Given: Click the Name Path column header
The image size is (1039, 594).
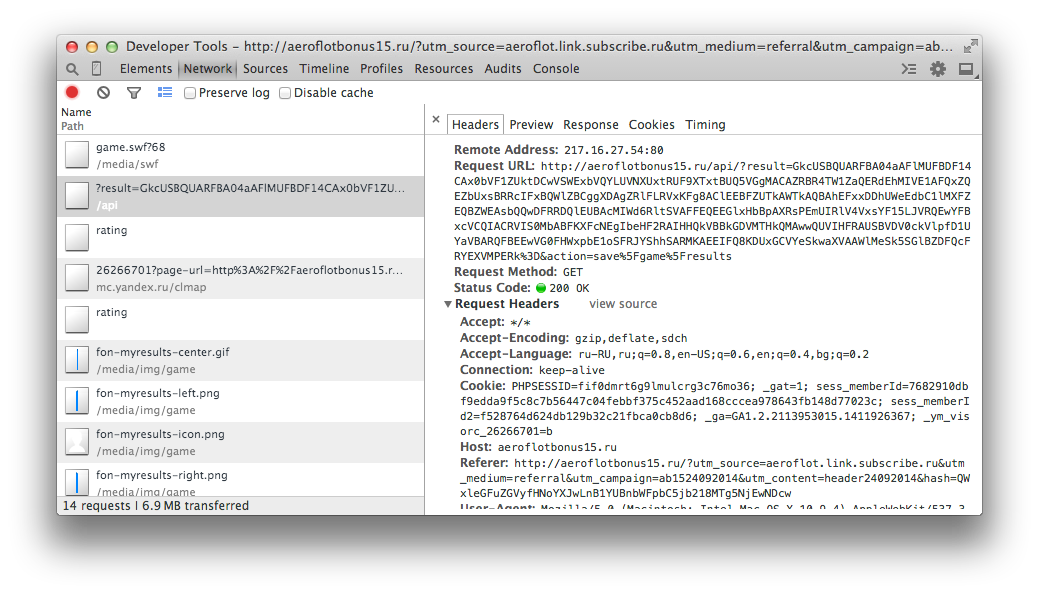Looking at the screenshot, I should coord(241,119).
